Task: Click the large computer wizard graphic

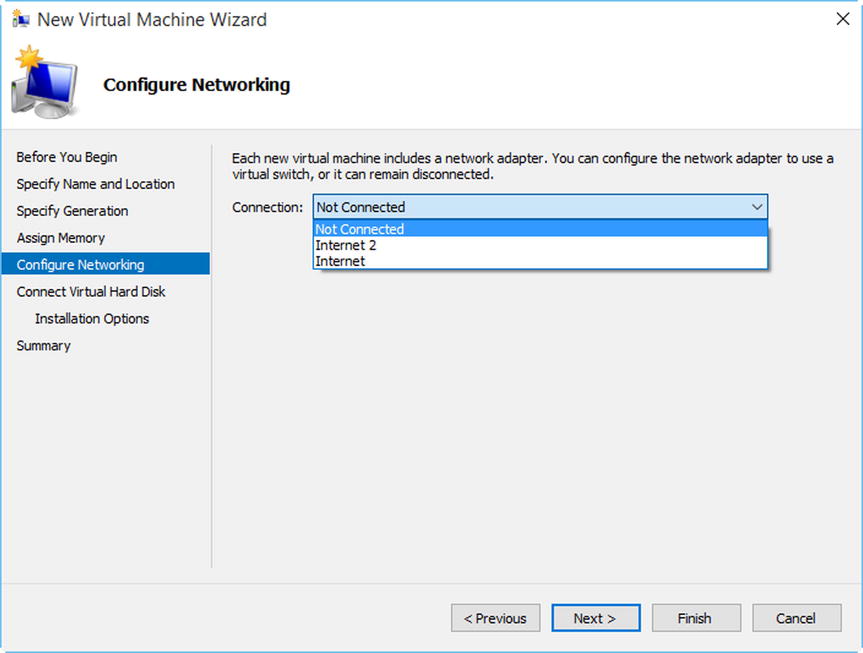Action: tap(44, 83)
